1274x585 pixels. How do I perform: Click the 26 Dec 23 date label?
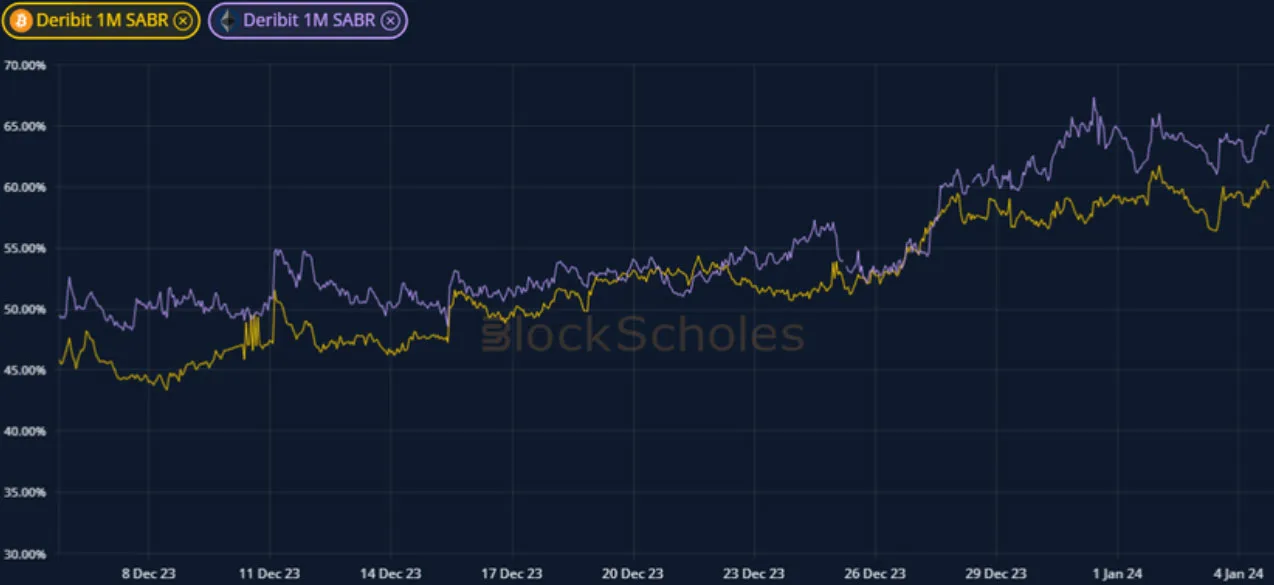(874, 574)
